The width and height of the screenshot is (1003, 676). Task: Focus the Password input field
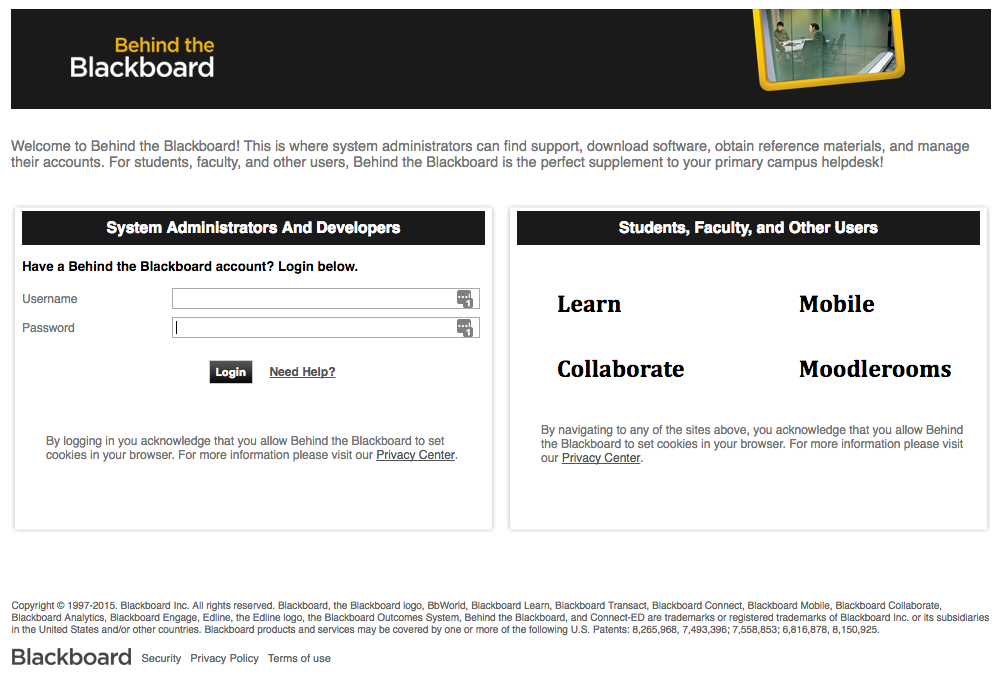coord(326,328)
